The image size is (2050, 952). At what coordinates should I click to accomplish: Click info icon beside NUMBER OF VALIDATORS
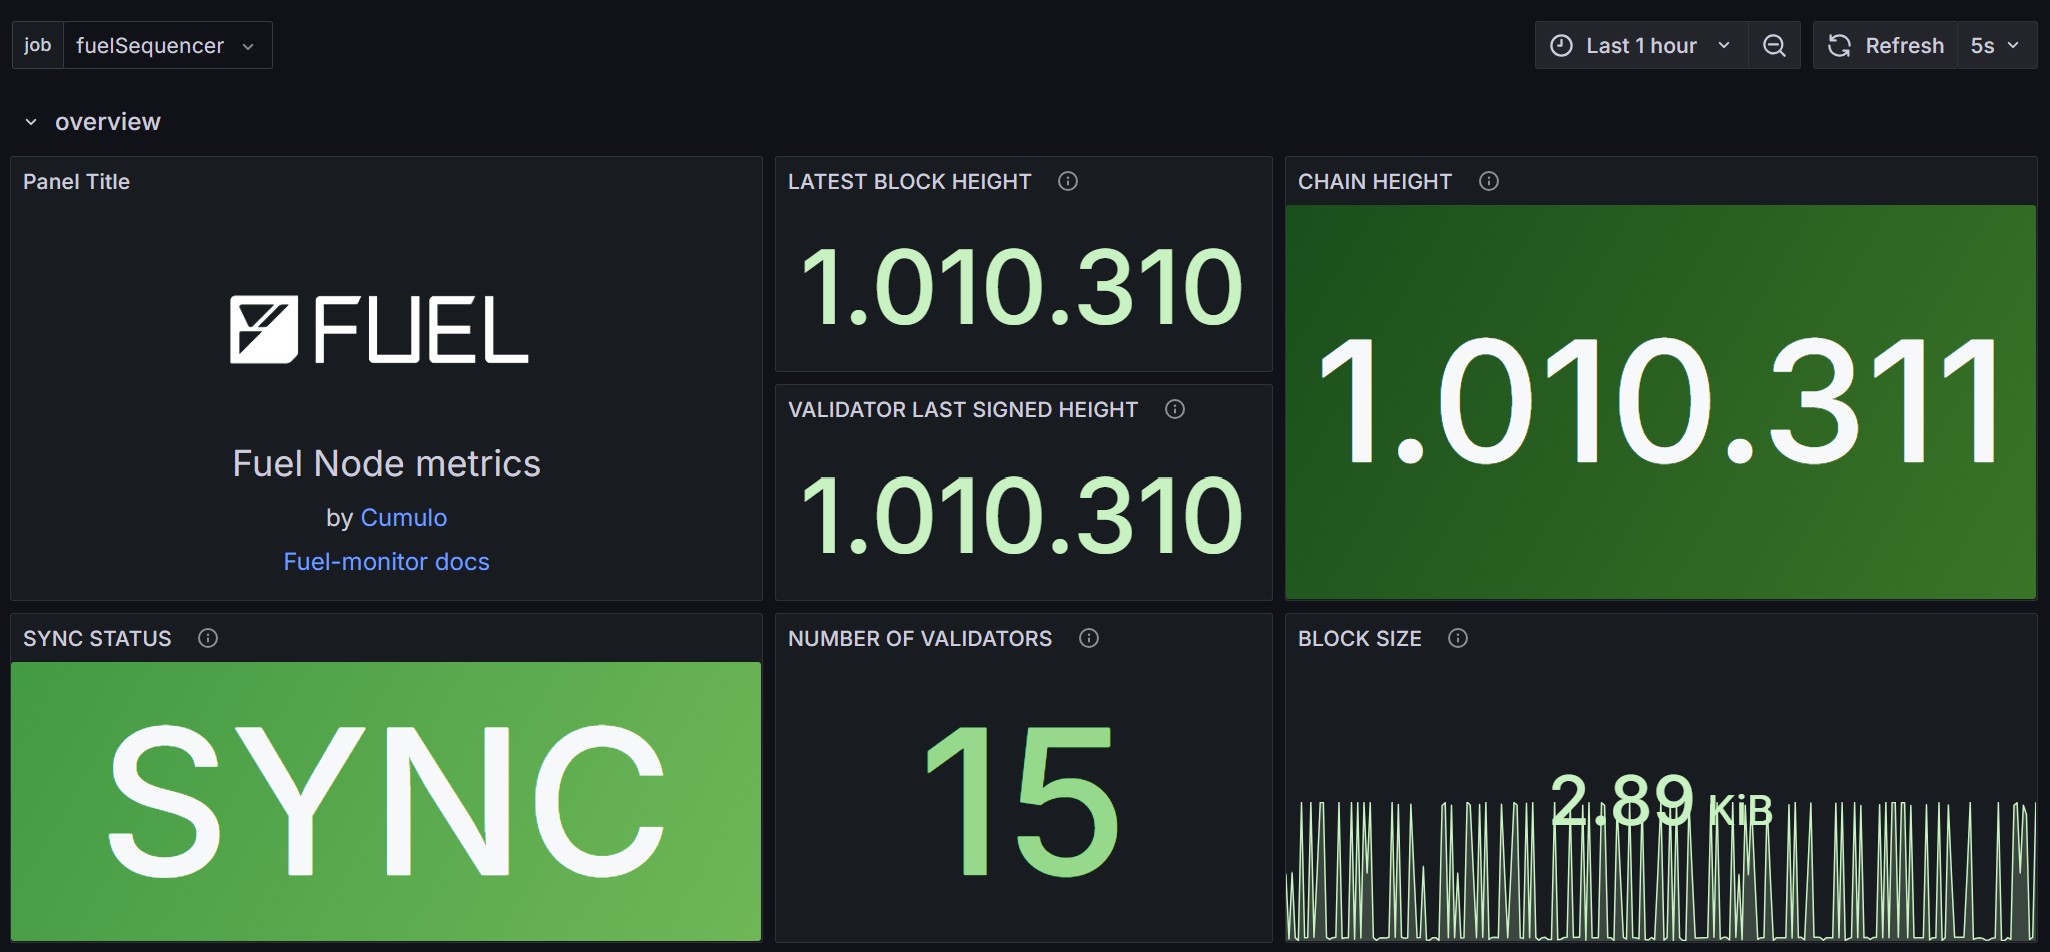1089,638
